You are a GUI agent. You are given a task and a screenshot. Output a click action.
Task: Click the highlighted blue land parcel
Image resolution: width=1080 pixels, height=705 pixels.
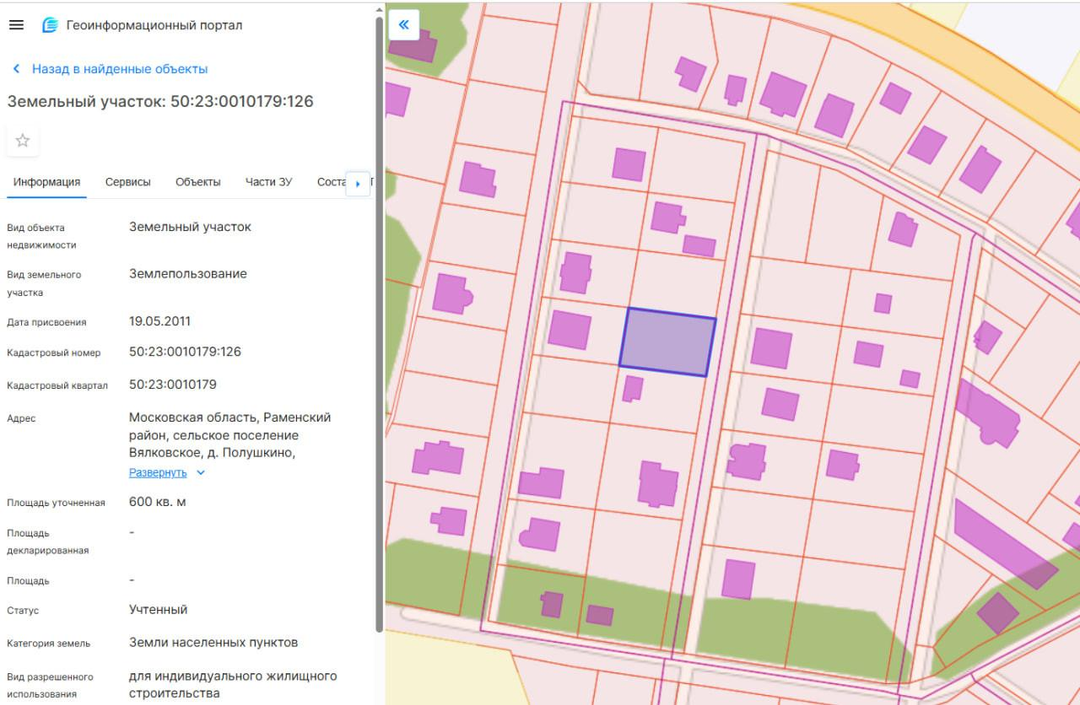click(x=667, y=342)
